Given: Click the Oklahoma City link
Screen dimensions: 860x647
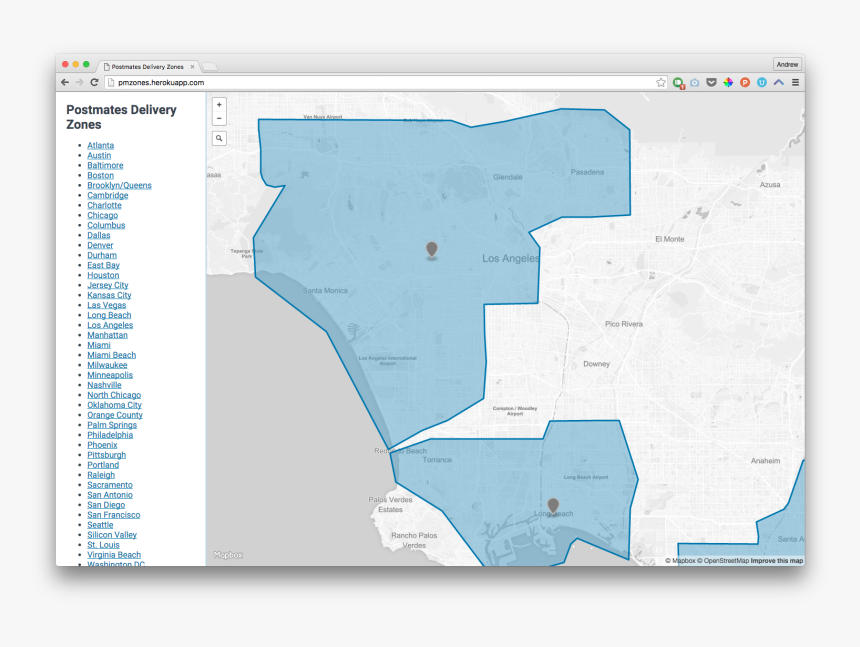Looking at the screenshot, I should coord(115,405).
